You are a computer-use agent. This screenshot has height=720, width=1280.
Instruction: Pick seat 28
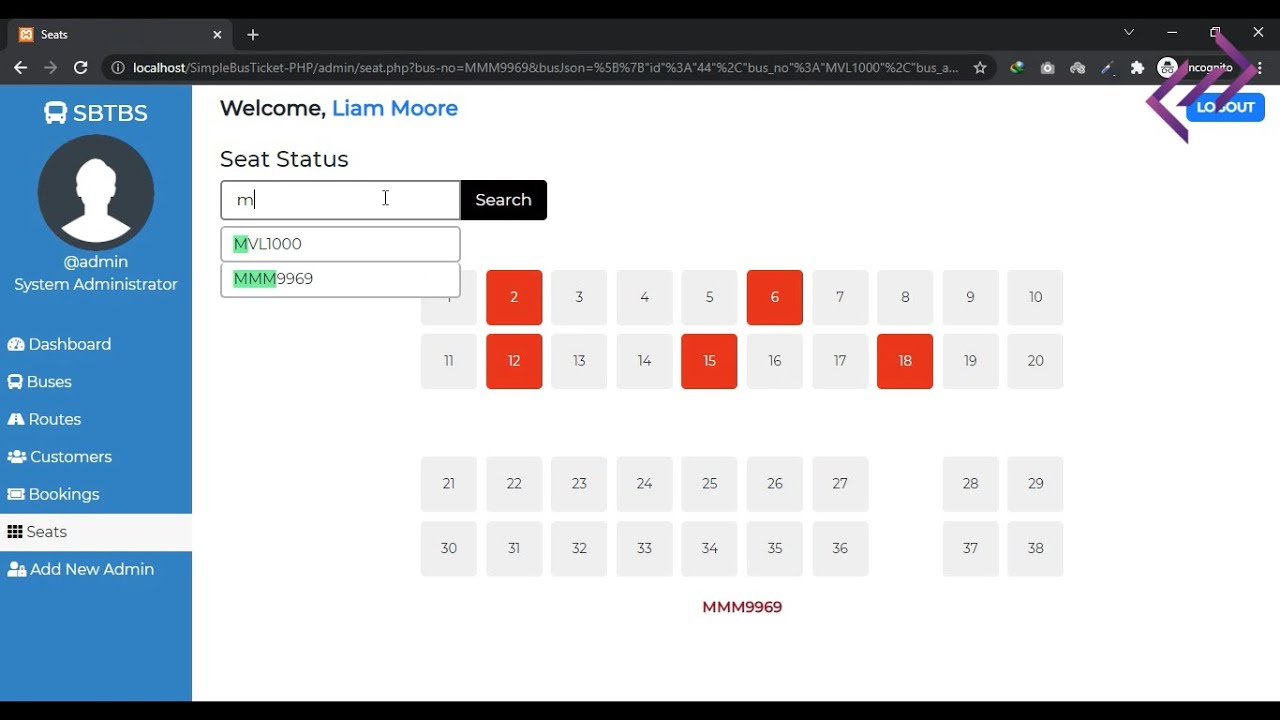coord(970,484)
